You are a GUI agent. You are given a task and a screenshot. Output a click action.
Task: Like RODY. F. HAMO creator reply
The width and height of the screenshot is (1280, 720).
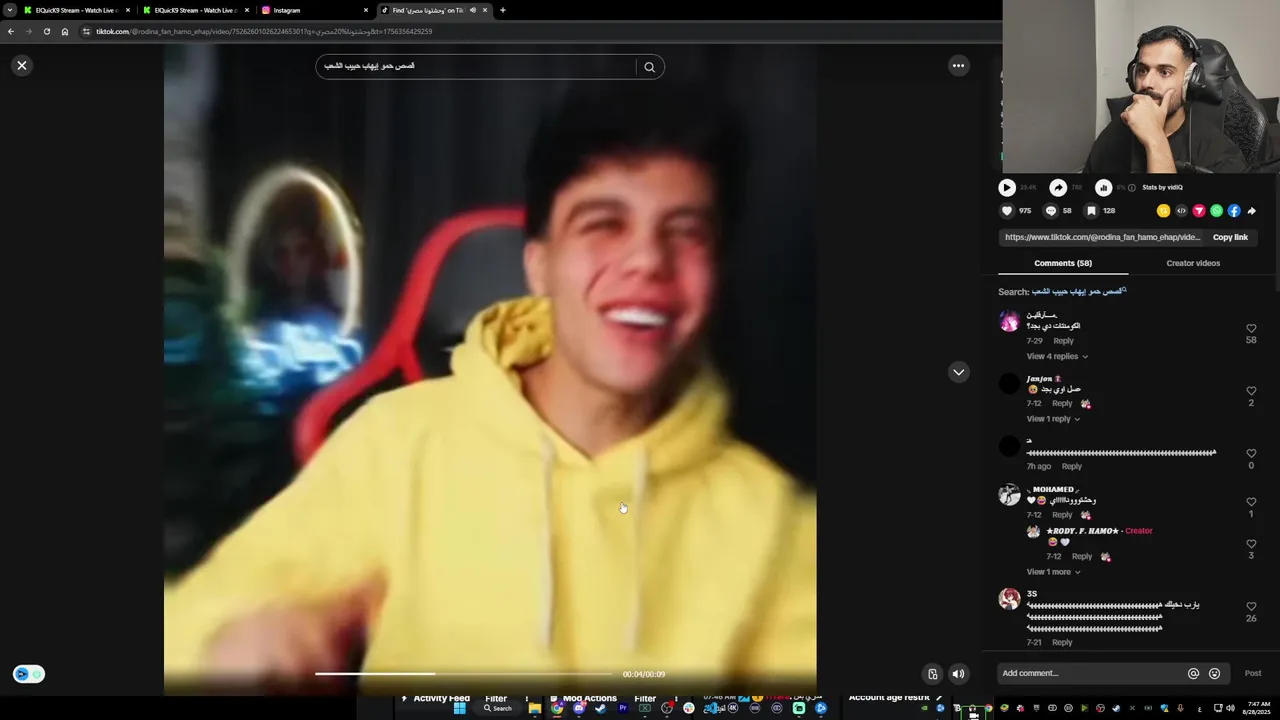[x=1251, y=544]
